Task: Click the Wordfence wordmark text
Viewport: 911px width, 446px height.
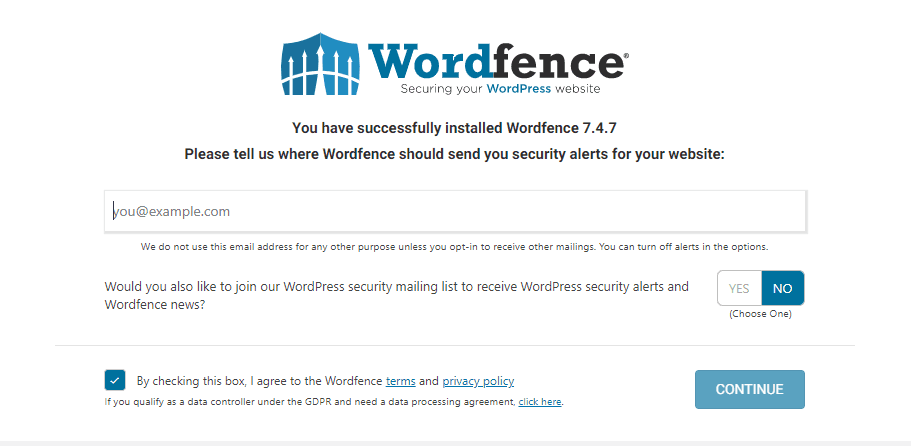Action: click(x=495, y=61)
